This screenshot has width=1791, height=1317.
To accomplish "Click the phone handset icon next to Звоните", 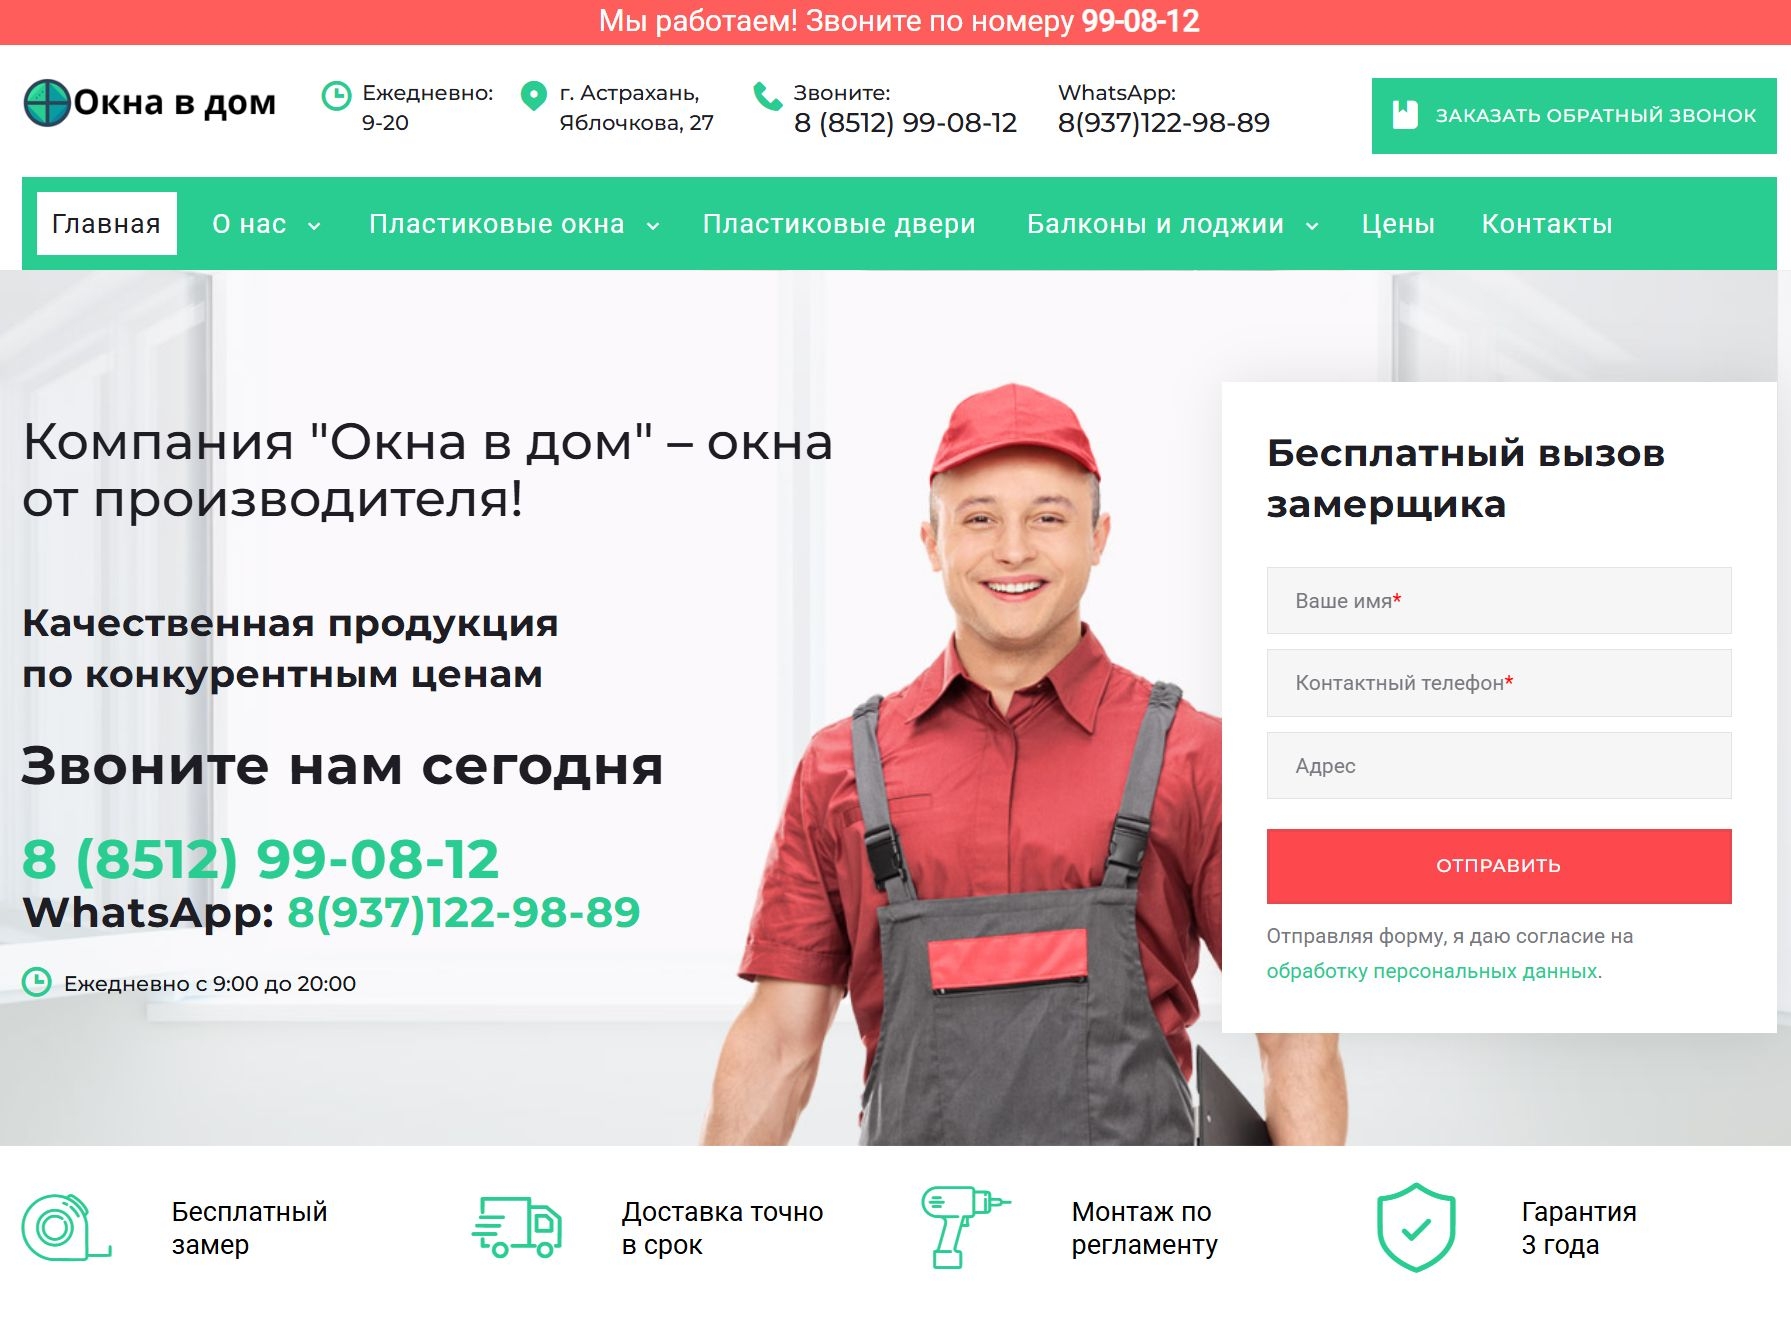I will [x=767, y=96].
